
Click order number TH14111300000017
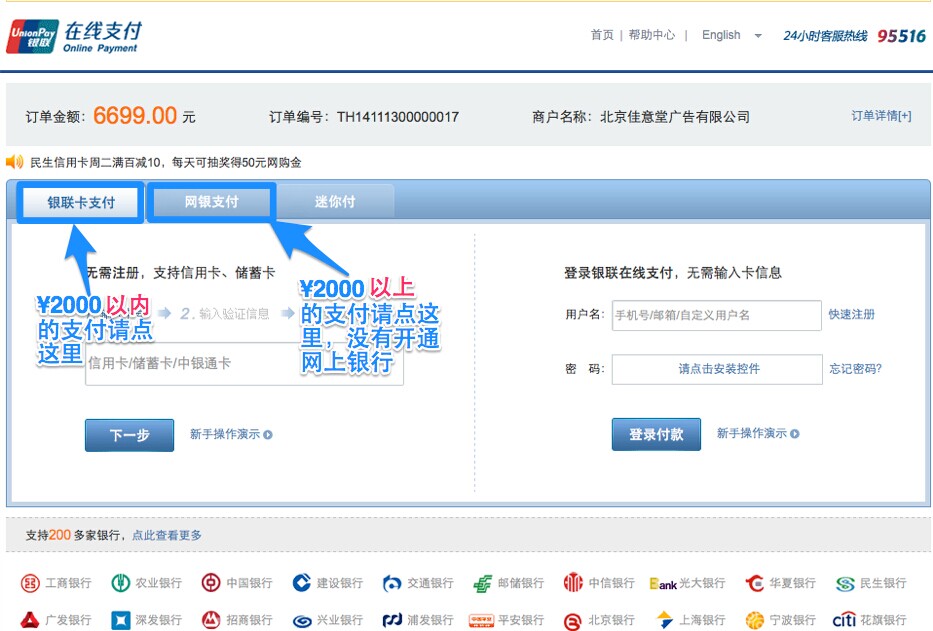click(x=397, y=117)
